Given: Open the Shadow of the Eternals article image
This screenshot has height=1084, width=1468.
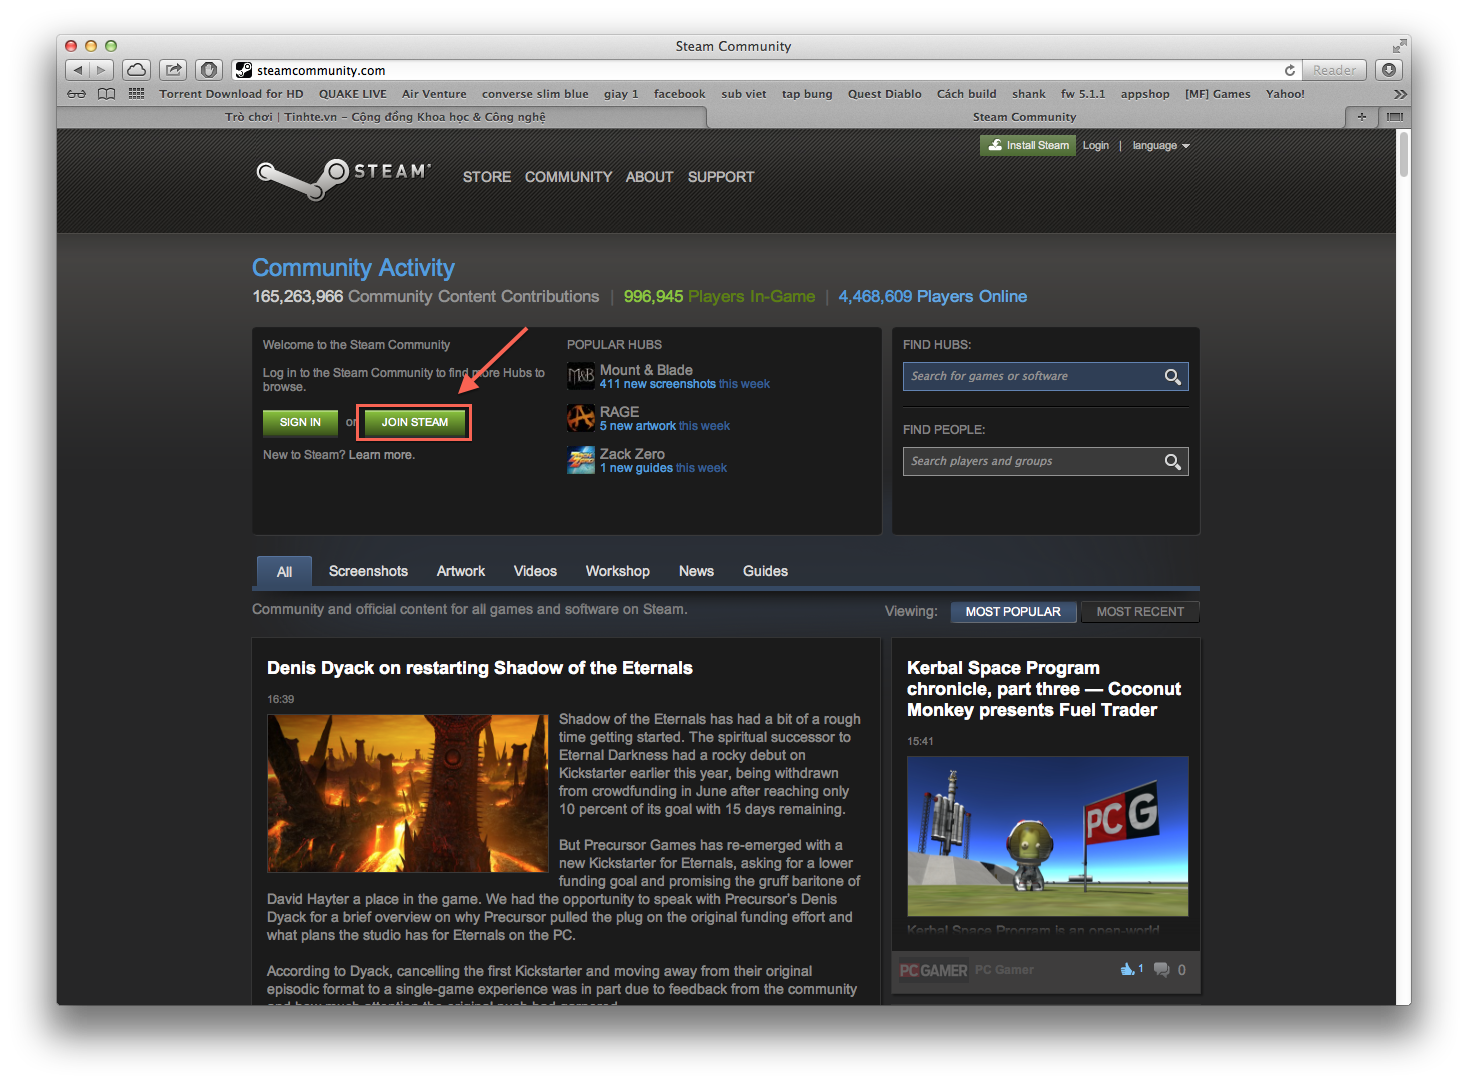Looking at the screenshot, I should (x=408, y=793).
